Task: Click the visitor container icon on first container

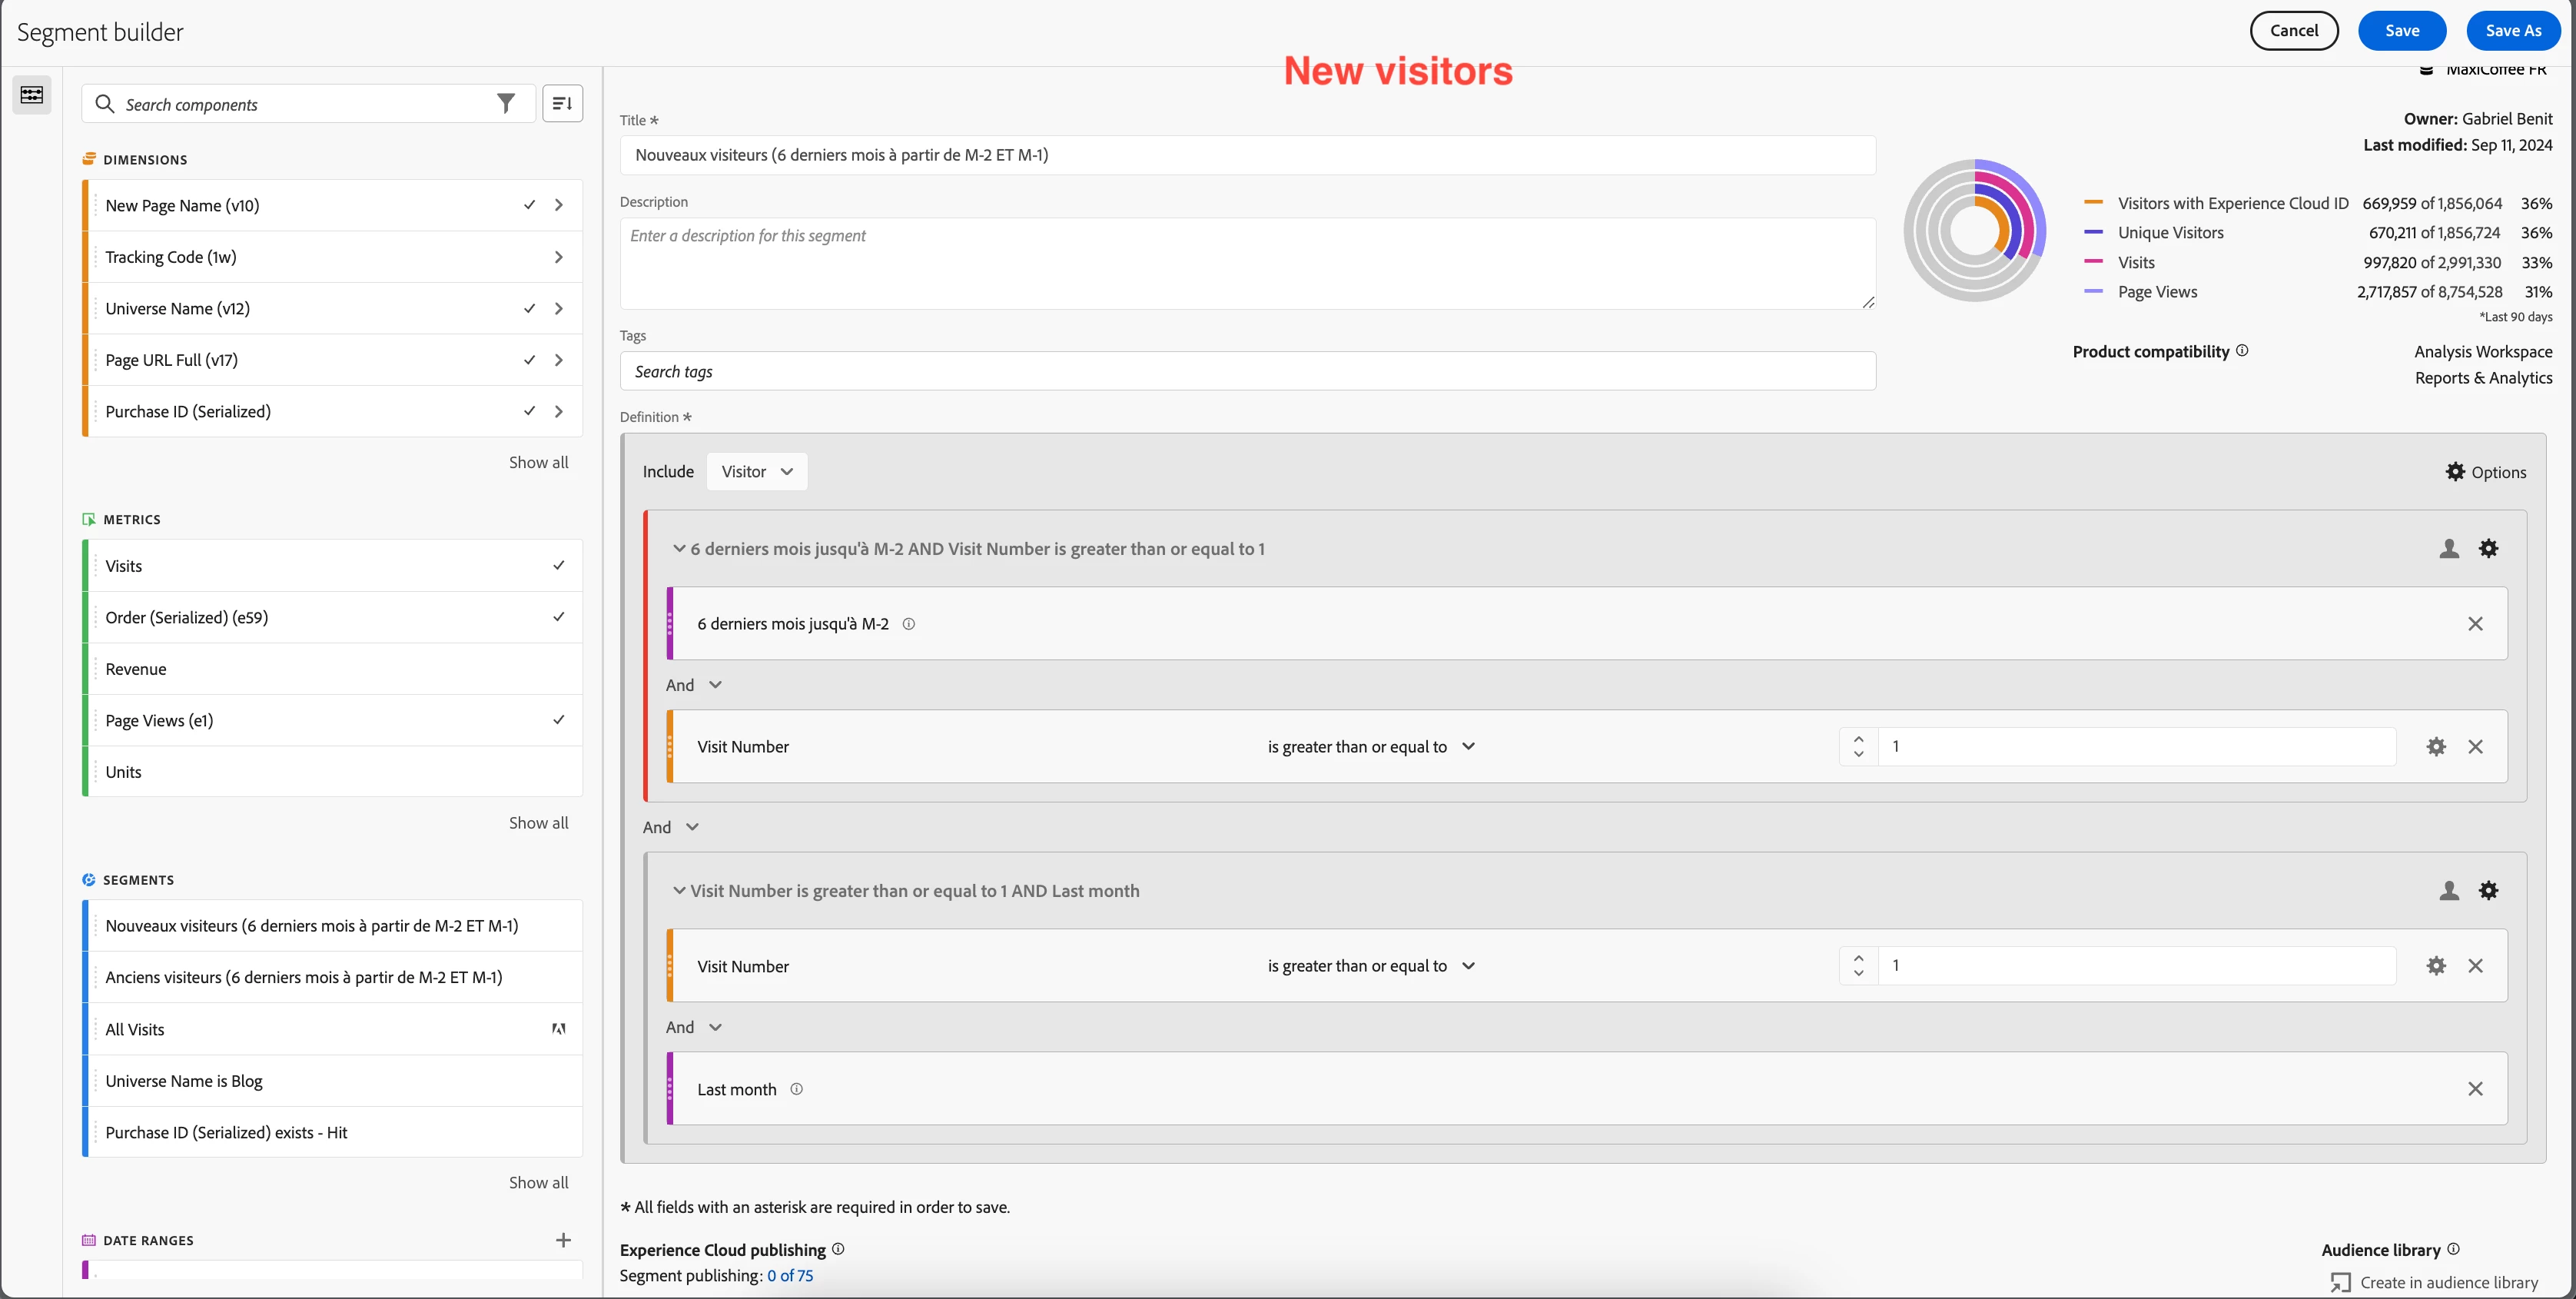Action: [x=2448, y=549]
